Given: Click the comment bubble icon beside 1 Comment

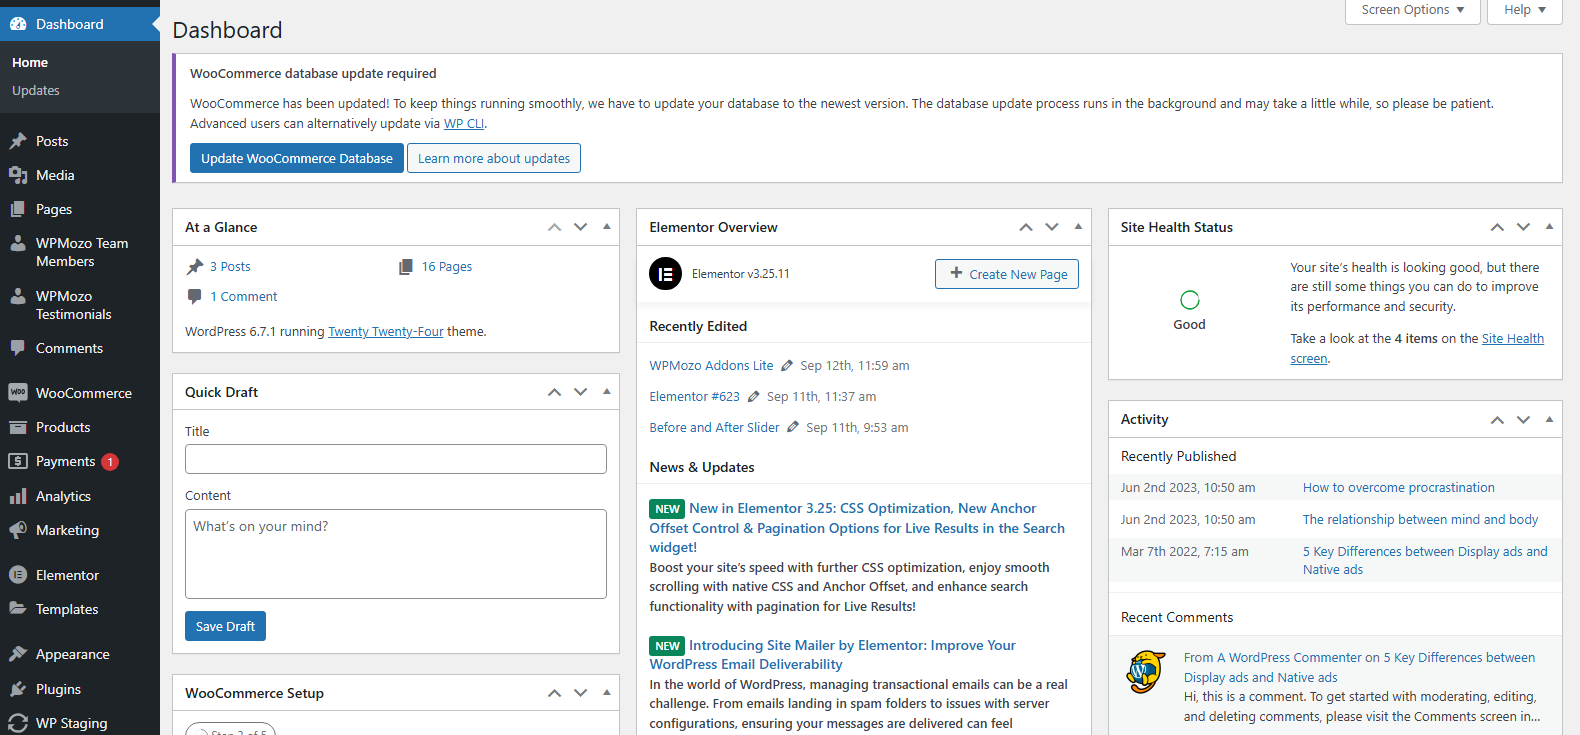Looking at the screenshot, I should pyautogui.click(x=195, y=296).
